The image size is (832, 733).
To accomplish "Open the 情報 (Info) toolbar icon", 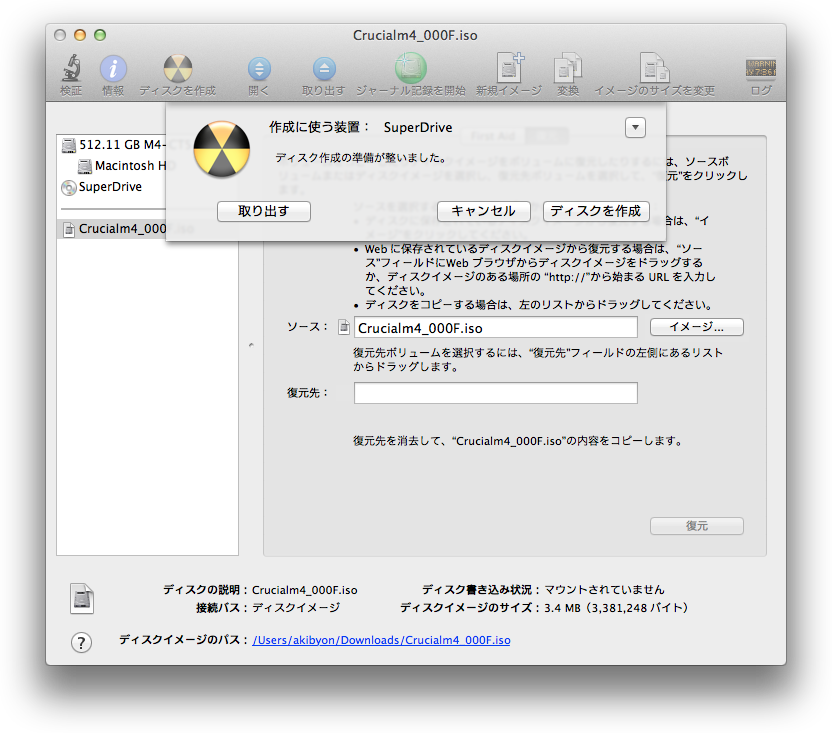I will click(x=113, y=68).
